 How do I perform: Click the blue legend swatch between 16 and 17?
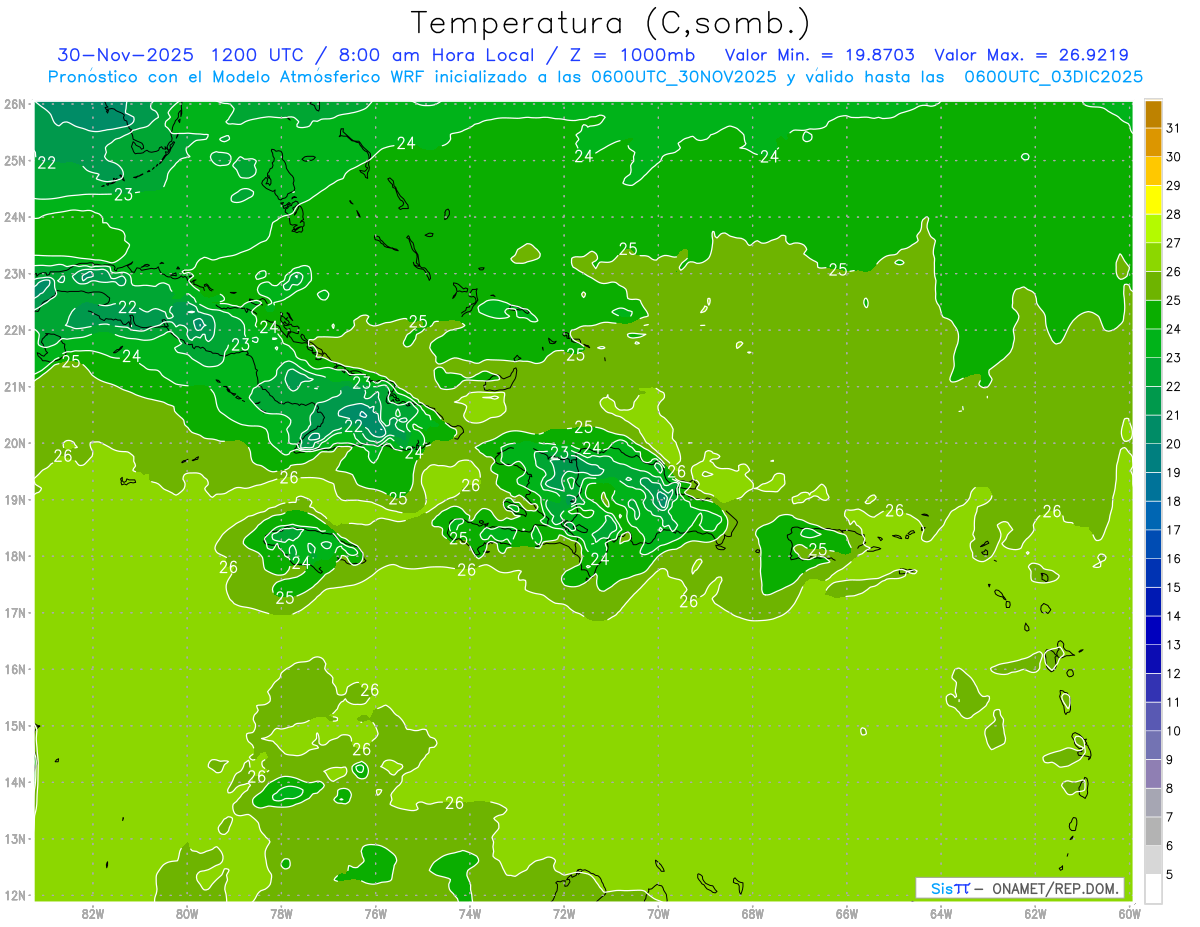pos(1153,545)
